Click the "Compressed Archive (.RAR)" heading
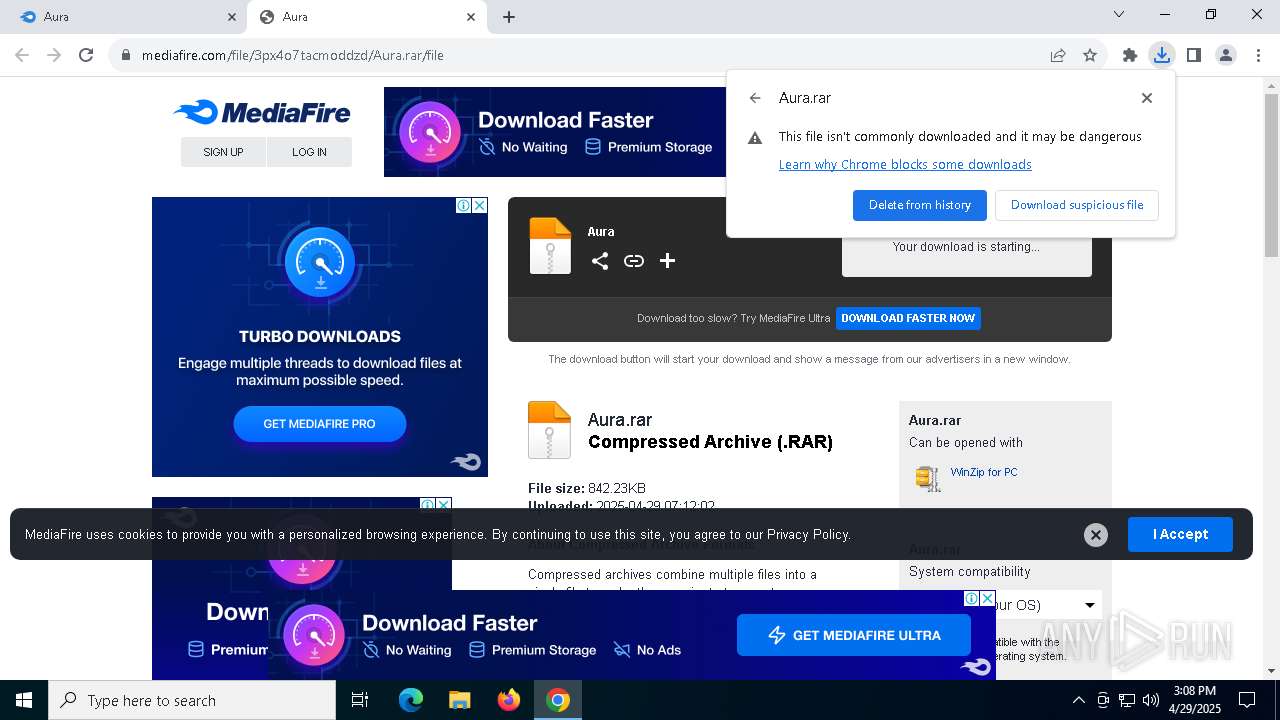1280x720 pixels. [710, 442]
